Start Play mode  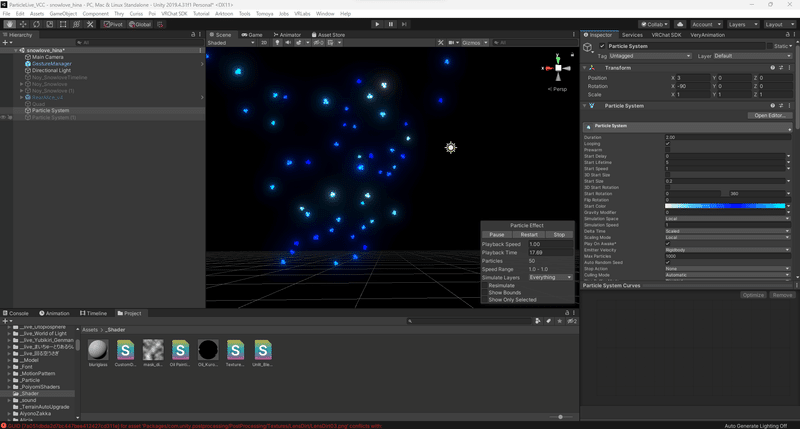(377, 24)
